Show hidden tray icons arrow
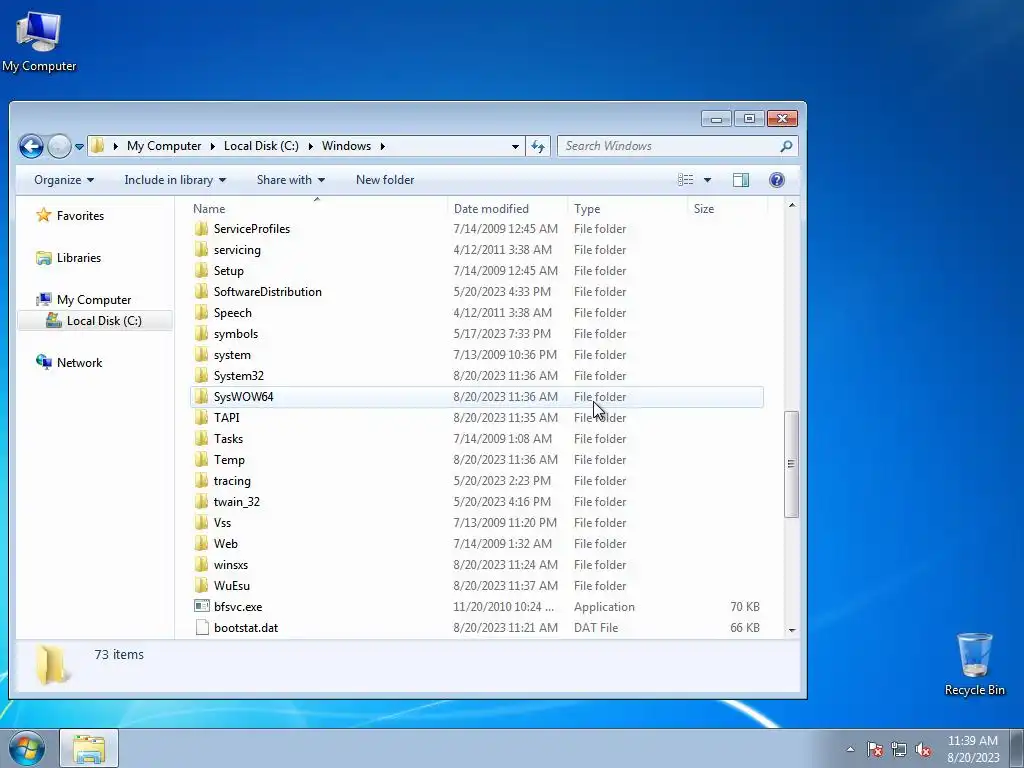The image size is (1024, 768). tap(850, 749)
